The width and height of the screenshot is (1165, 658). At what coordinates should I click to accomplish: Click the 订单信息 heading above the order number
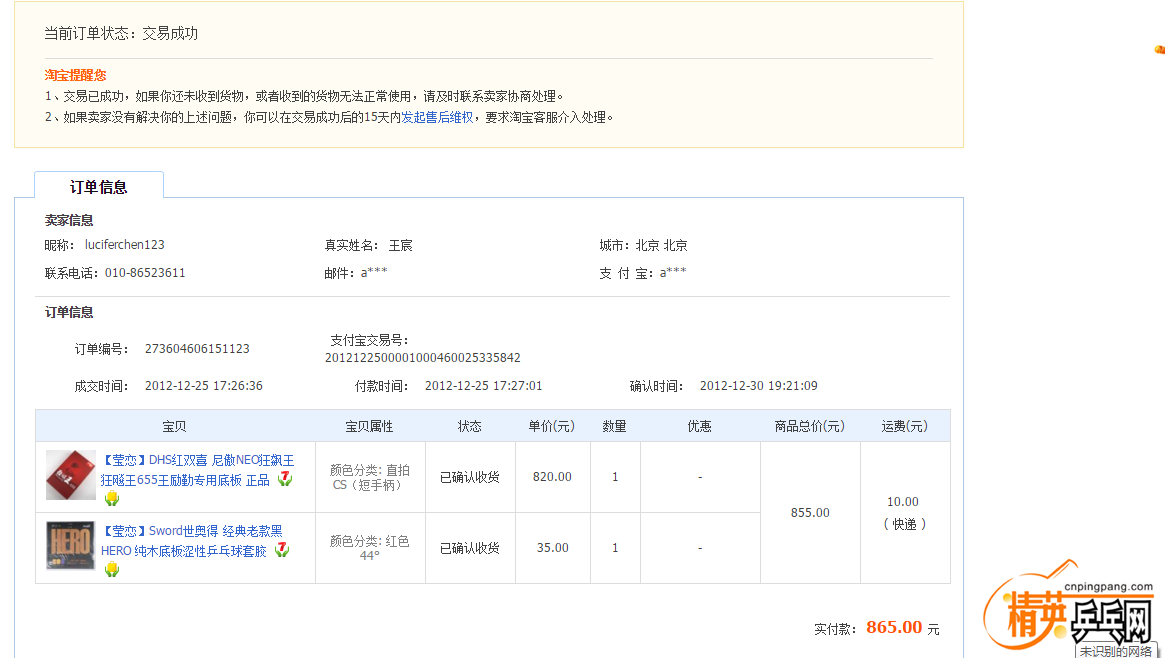pos(68,312)
